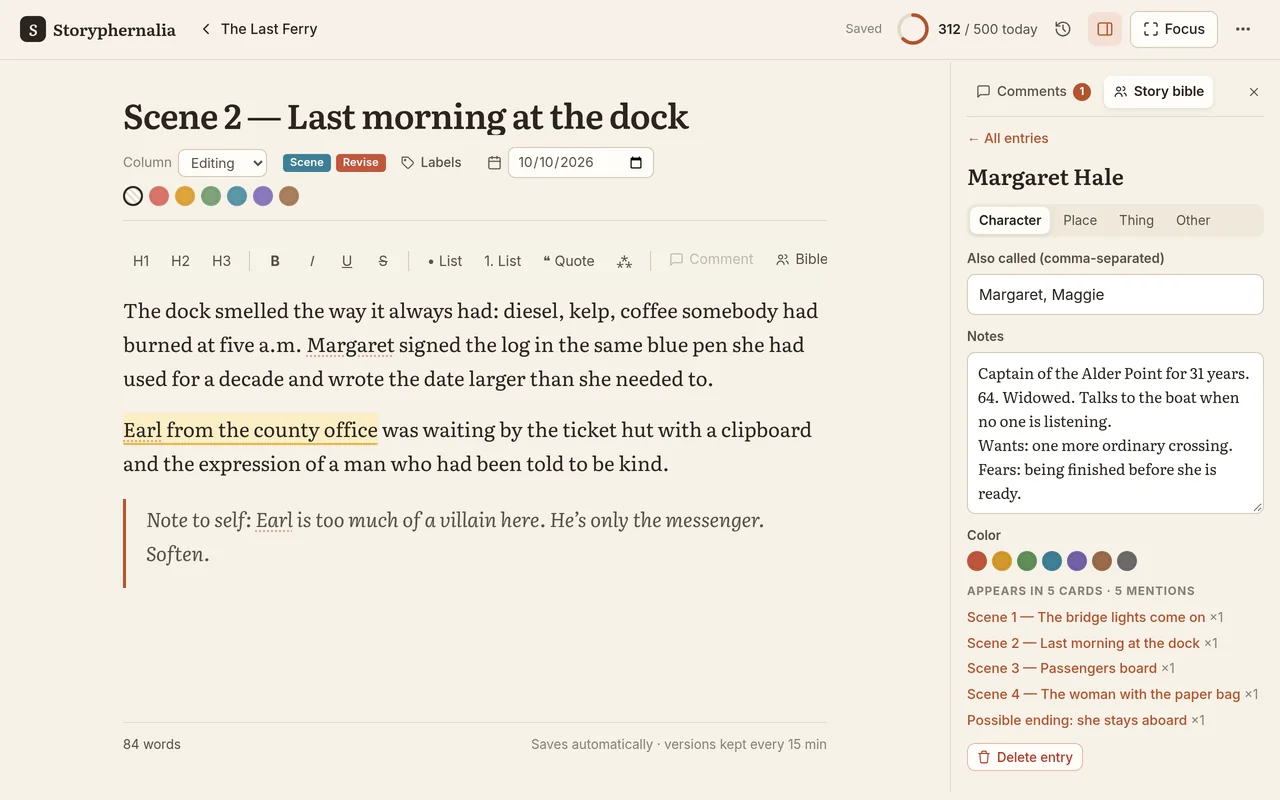Viewport: 1280px width, 800px height.
Task: Switch to the Story bible tab
Action: (1159, 91)
